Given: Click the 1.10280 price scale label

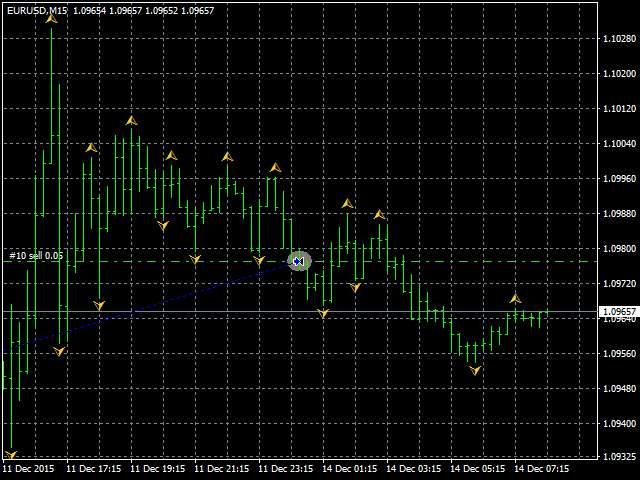Looking at the screenshot, I should click(x=619, y=39).
